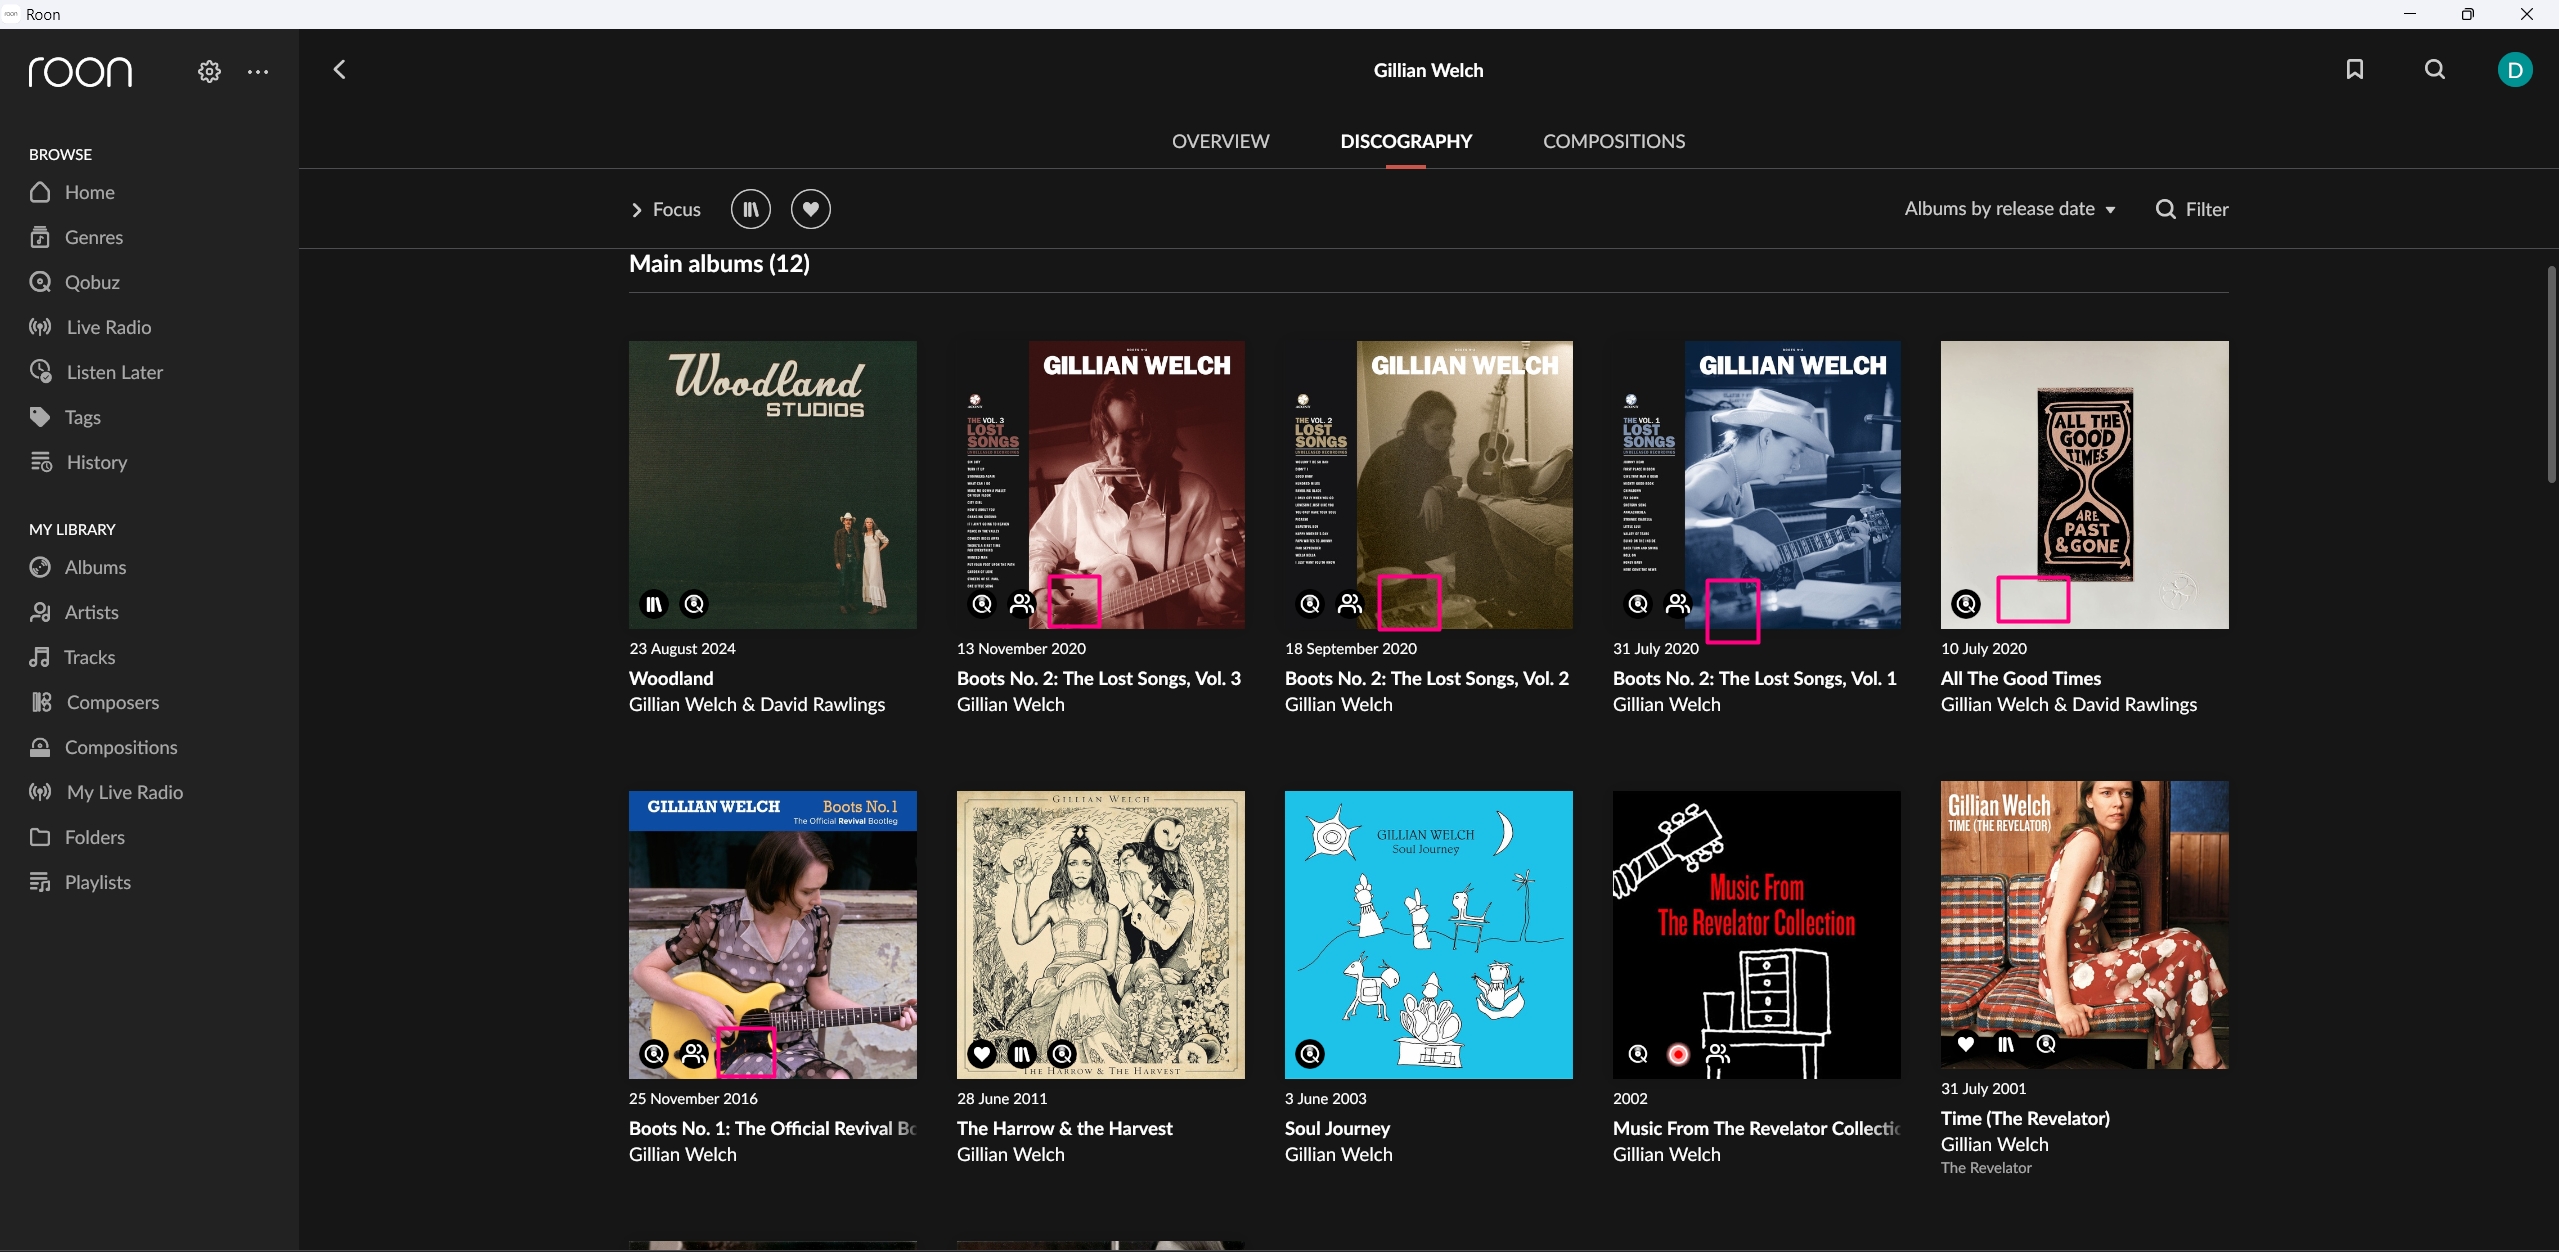Image resolution: width=2559 pixels, height=1252 pixels.
Task: Open the bookmarks icon
Action: 2355,69
